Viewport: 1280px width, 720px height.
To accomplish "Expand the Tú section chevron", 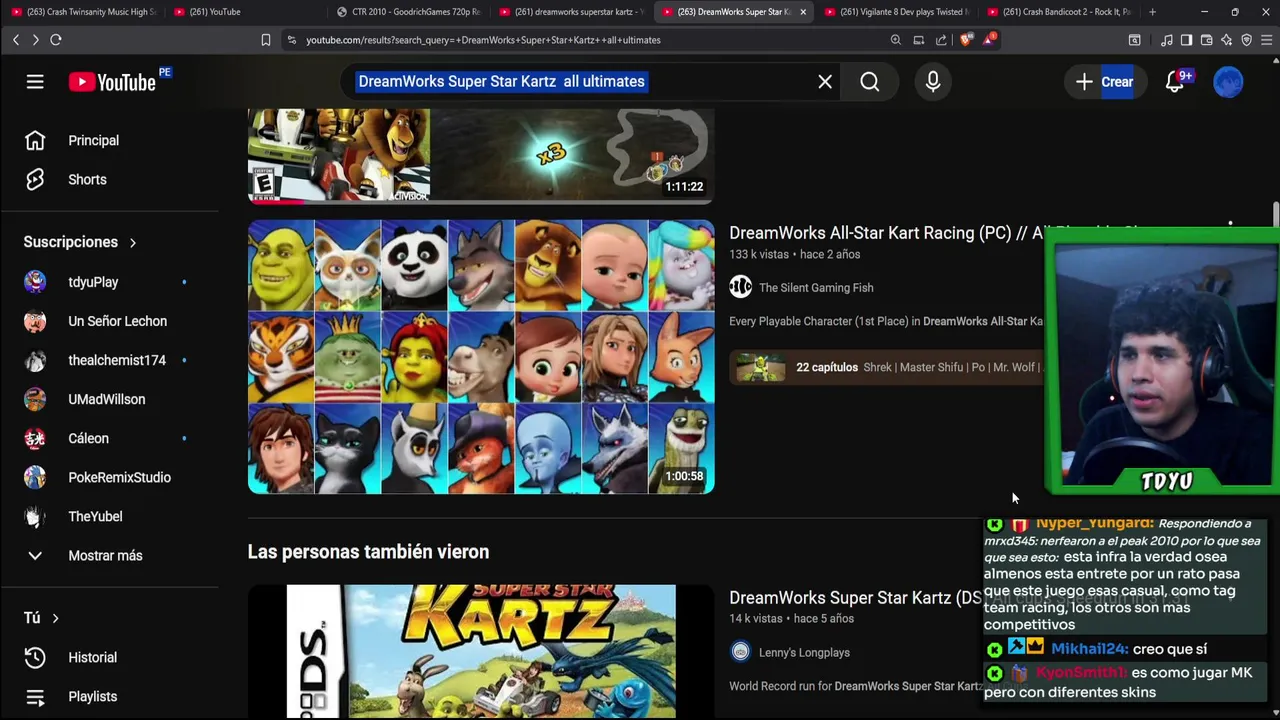I will pyautogui.click(x=55, y=619).
